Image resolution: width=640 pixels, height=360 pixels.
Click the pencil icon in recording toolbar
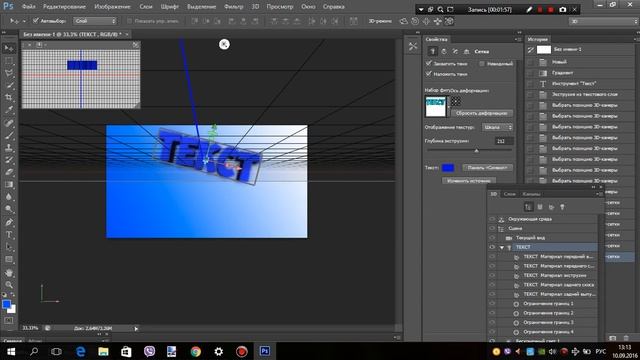pos(529,9)
